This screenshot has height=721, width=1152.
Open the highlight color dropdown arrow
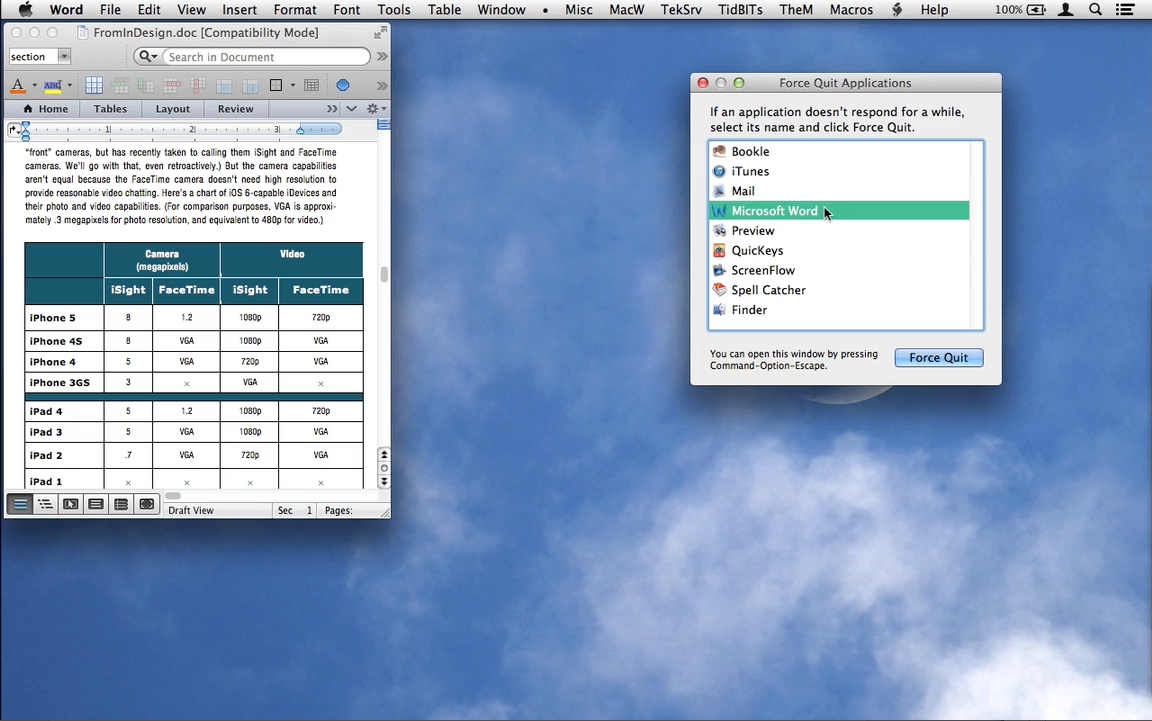[x=70, y=85]
